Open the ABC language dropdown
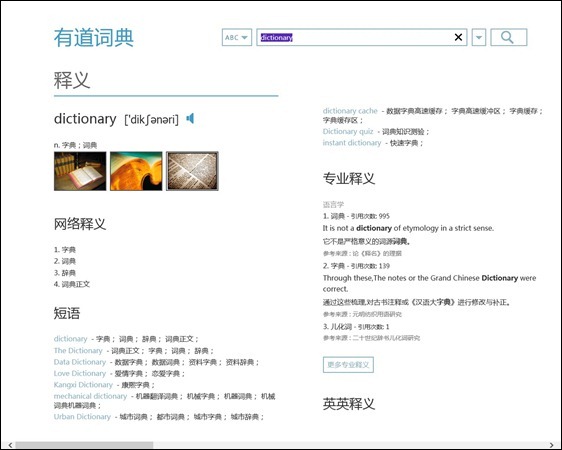The width and height of the screenshot is (562, 450). [x=237, y=37]
